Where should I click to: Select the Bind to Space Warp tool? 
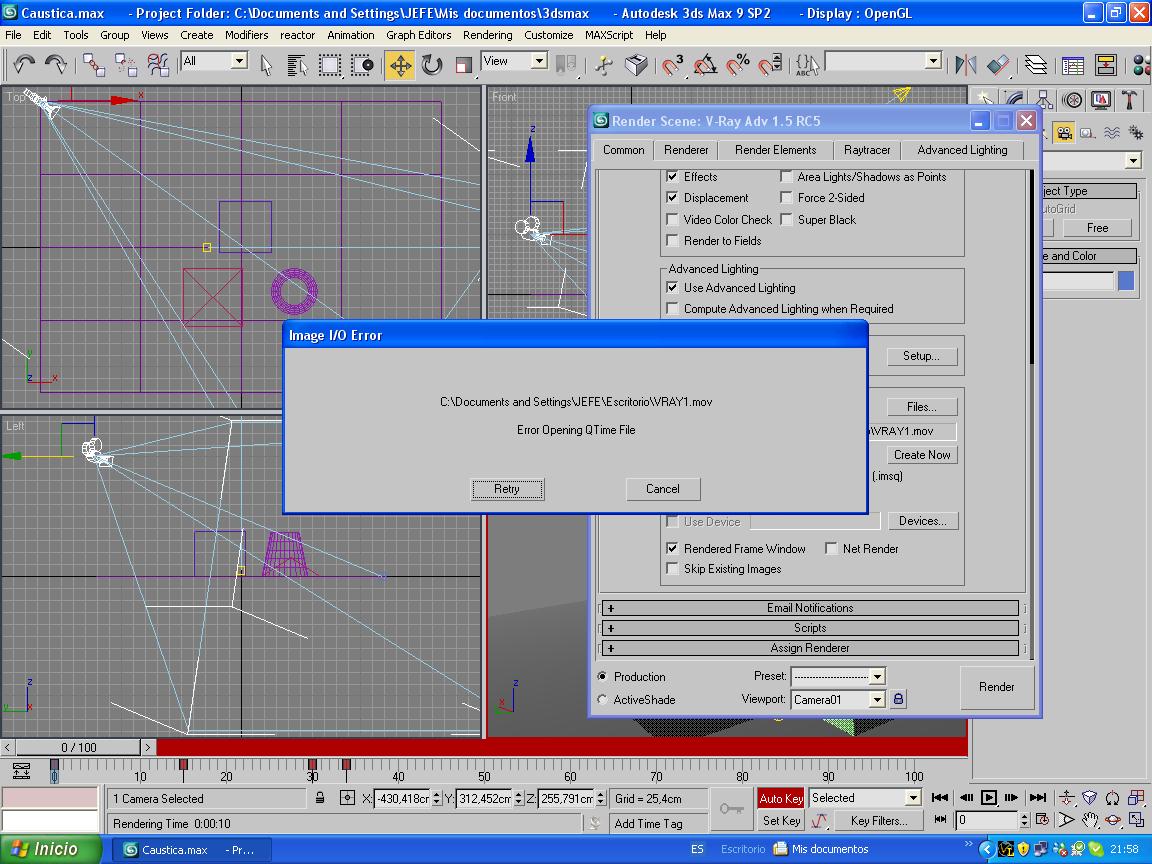158,65
